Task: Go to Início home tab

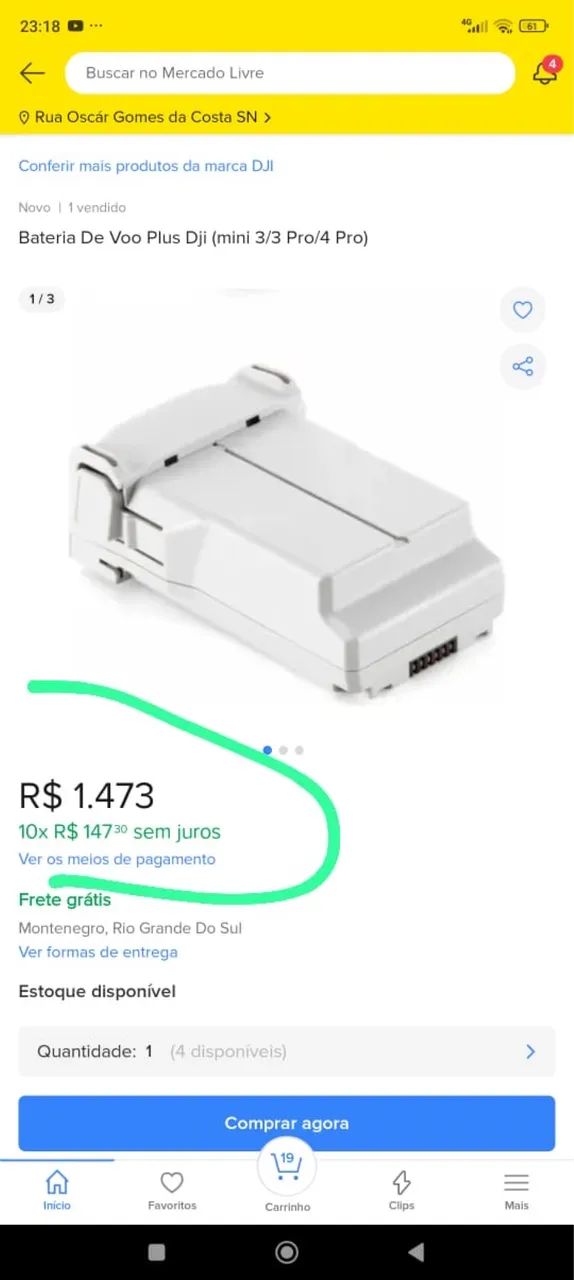Action: tap(57, 1189)
